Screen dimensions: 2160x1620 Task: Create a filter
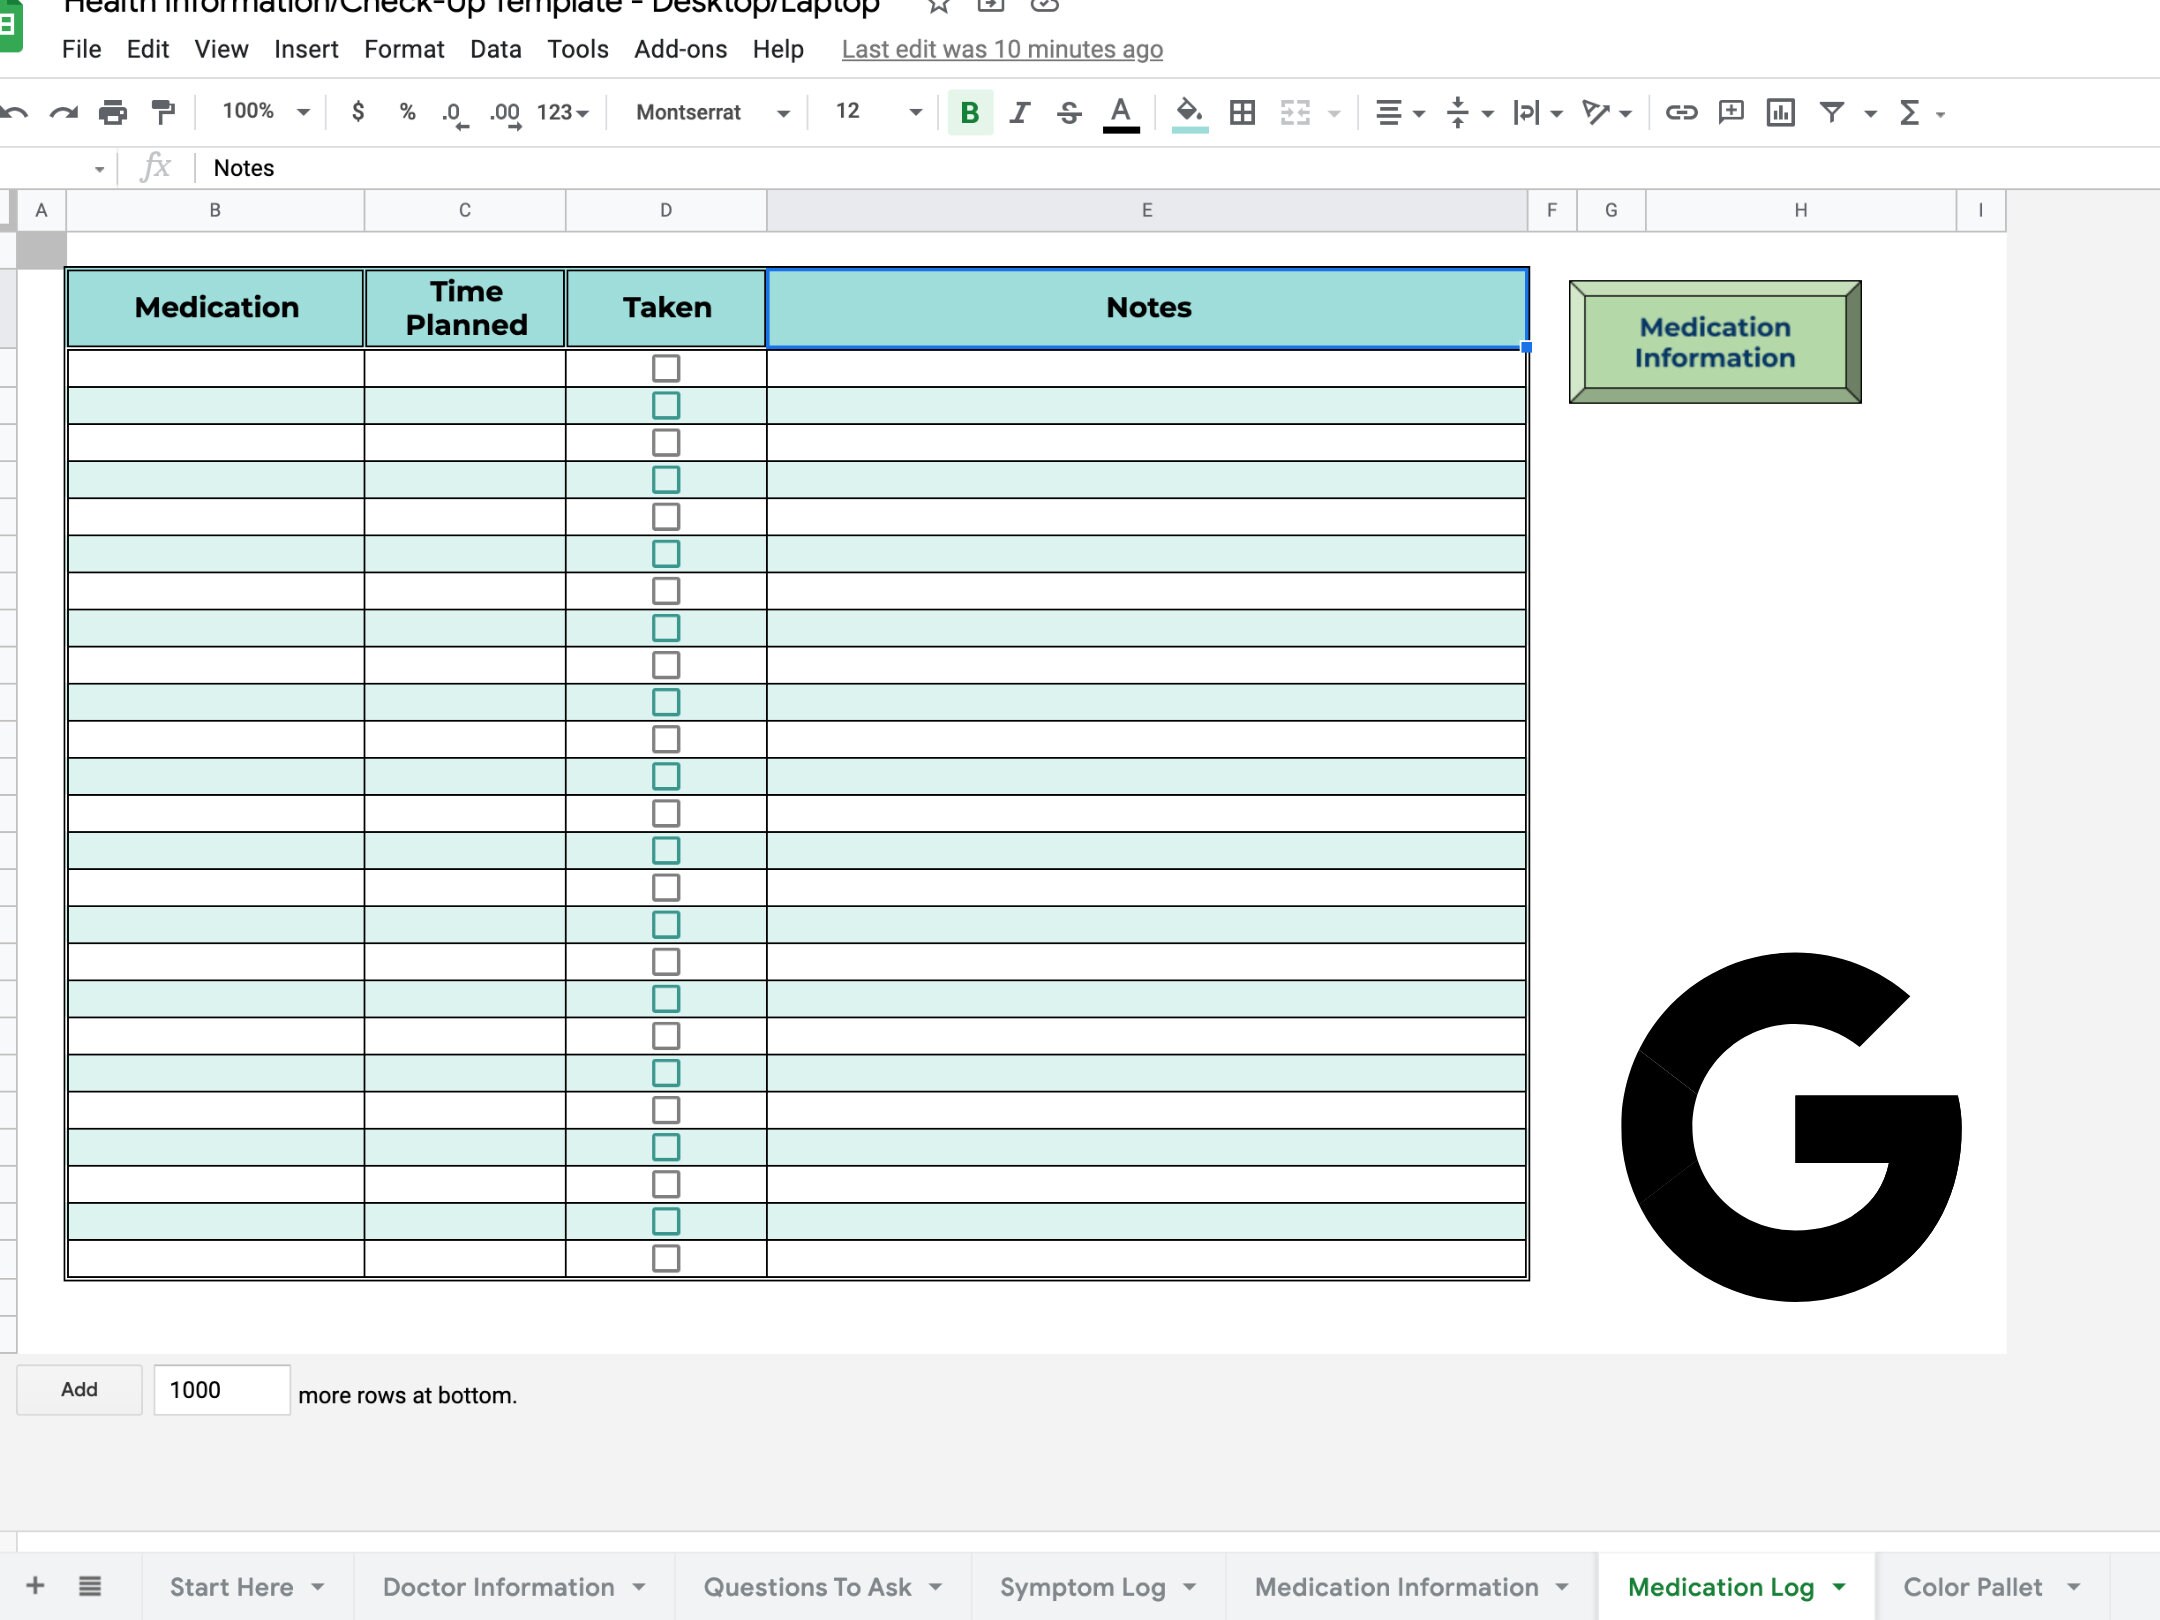[1830, 112]
